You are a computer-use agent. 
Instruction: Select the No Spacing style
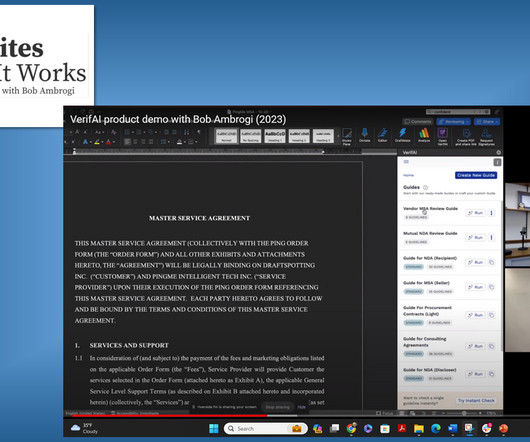(250, 136)
